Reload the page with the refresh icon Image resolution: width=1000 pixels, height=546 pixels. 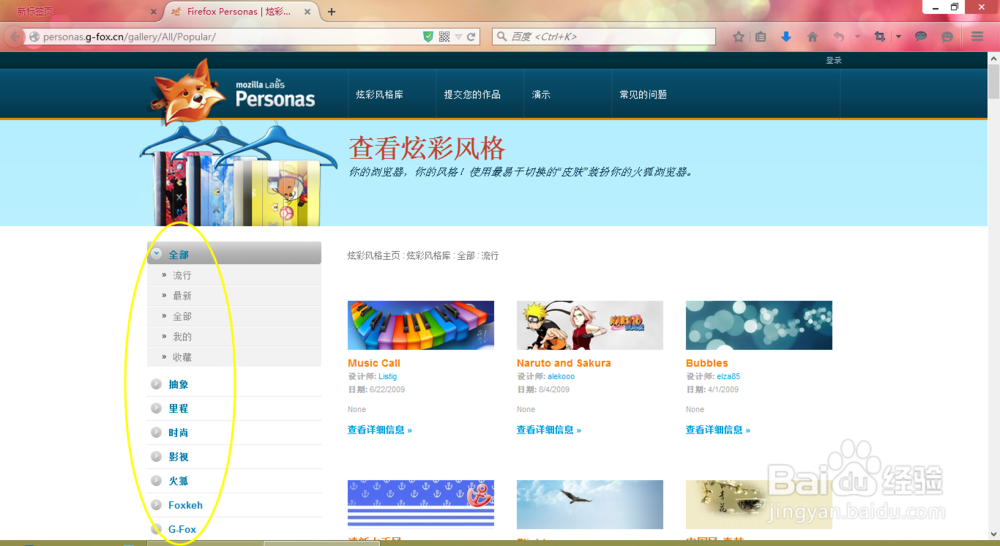(x=471, y=36)
